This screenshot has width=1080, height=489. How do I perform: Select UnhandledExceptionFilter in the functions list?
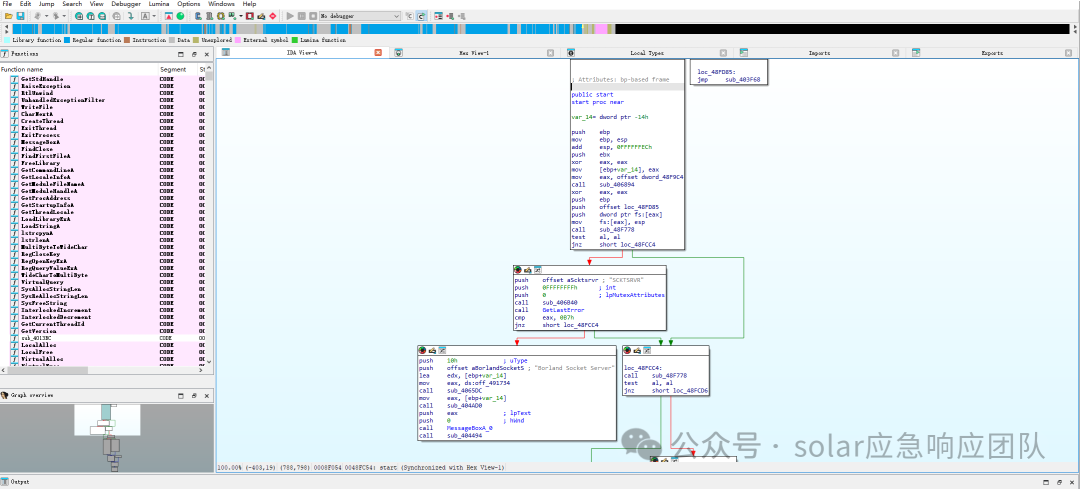(63, 100)
